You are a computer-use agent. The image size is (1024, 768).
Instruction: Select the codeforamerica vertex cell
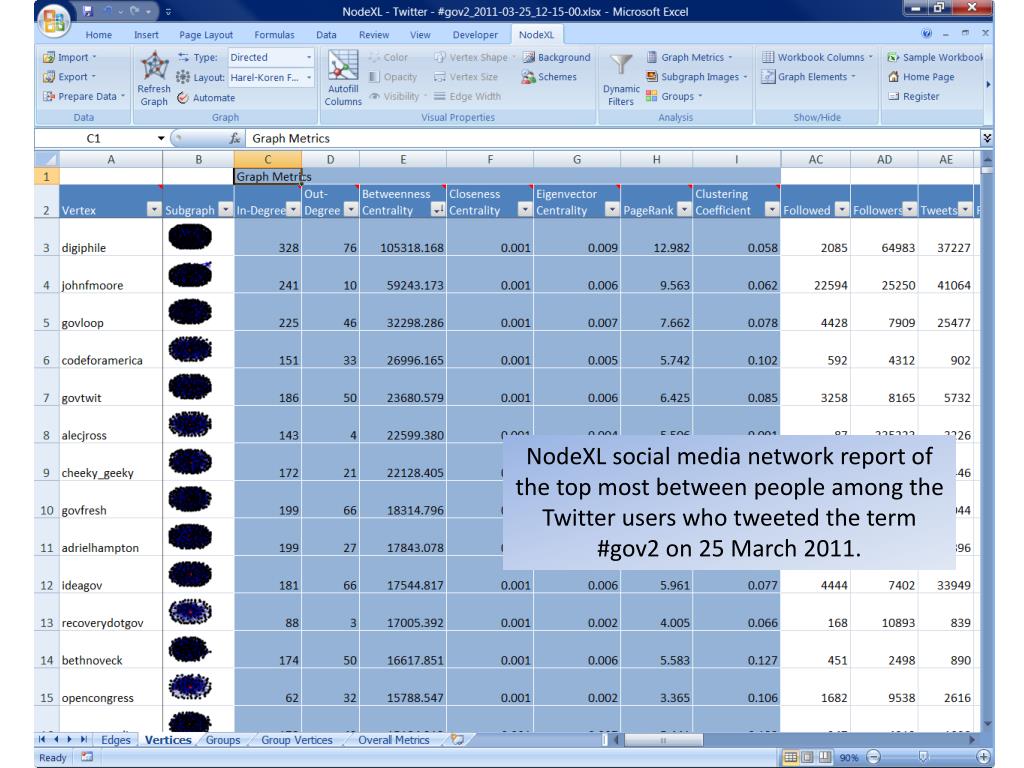click(111, 350)
